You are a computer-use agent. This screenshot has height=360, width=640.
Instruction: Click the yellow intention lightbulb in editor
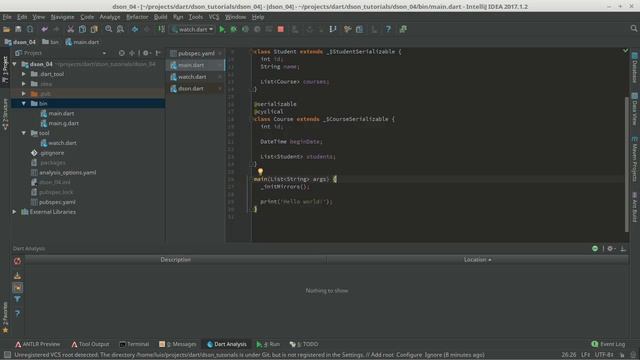pyautogui.click(x=260, y=171)
